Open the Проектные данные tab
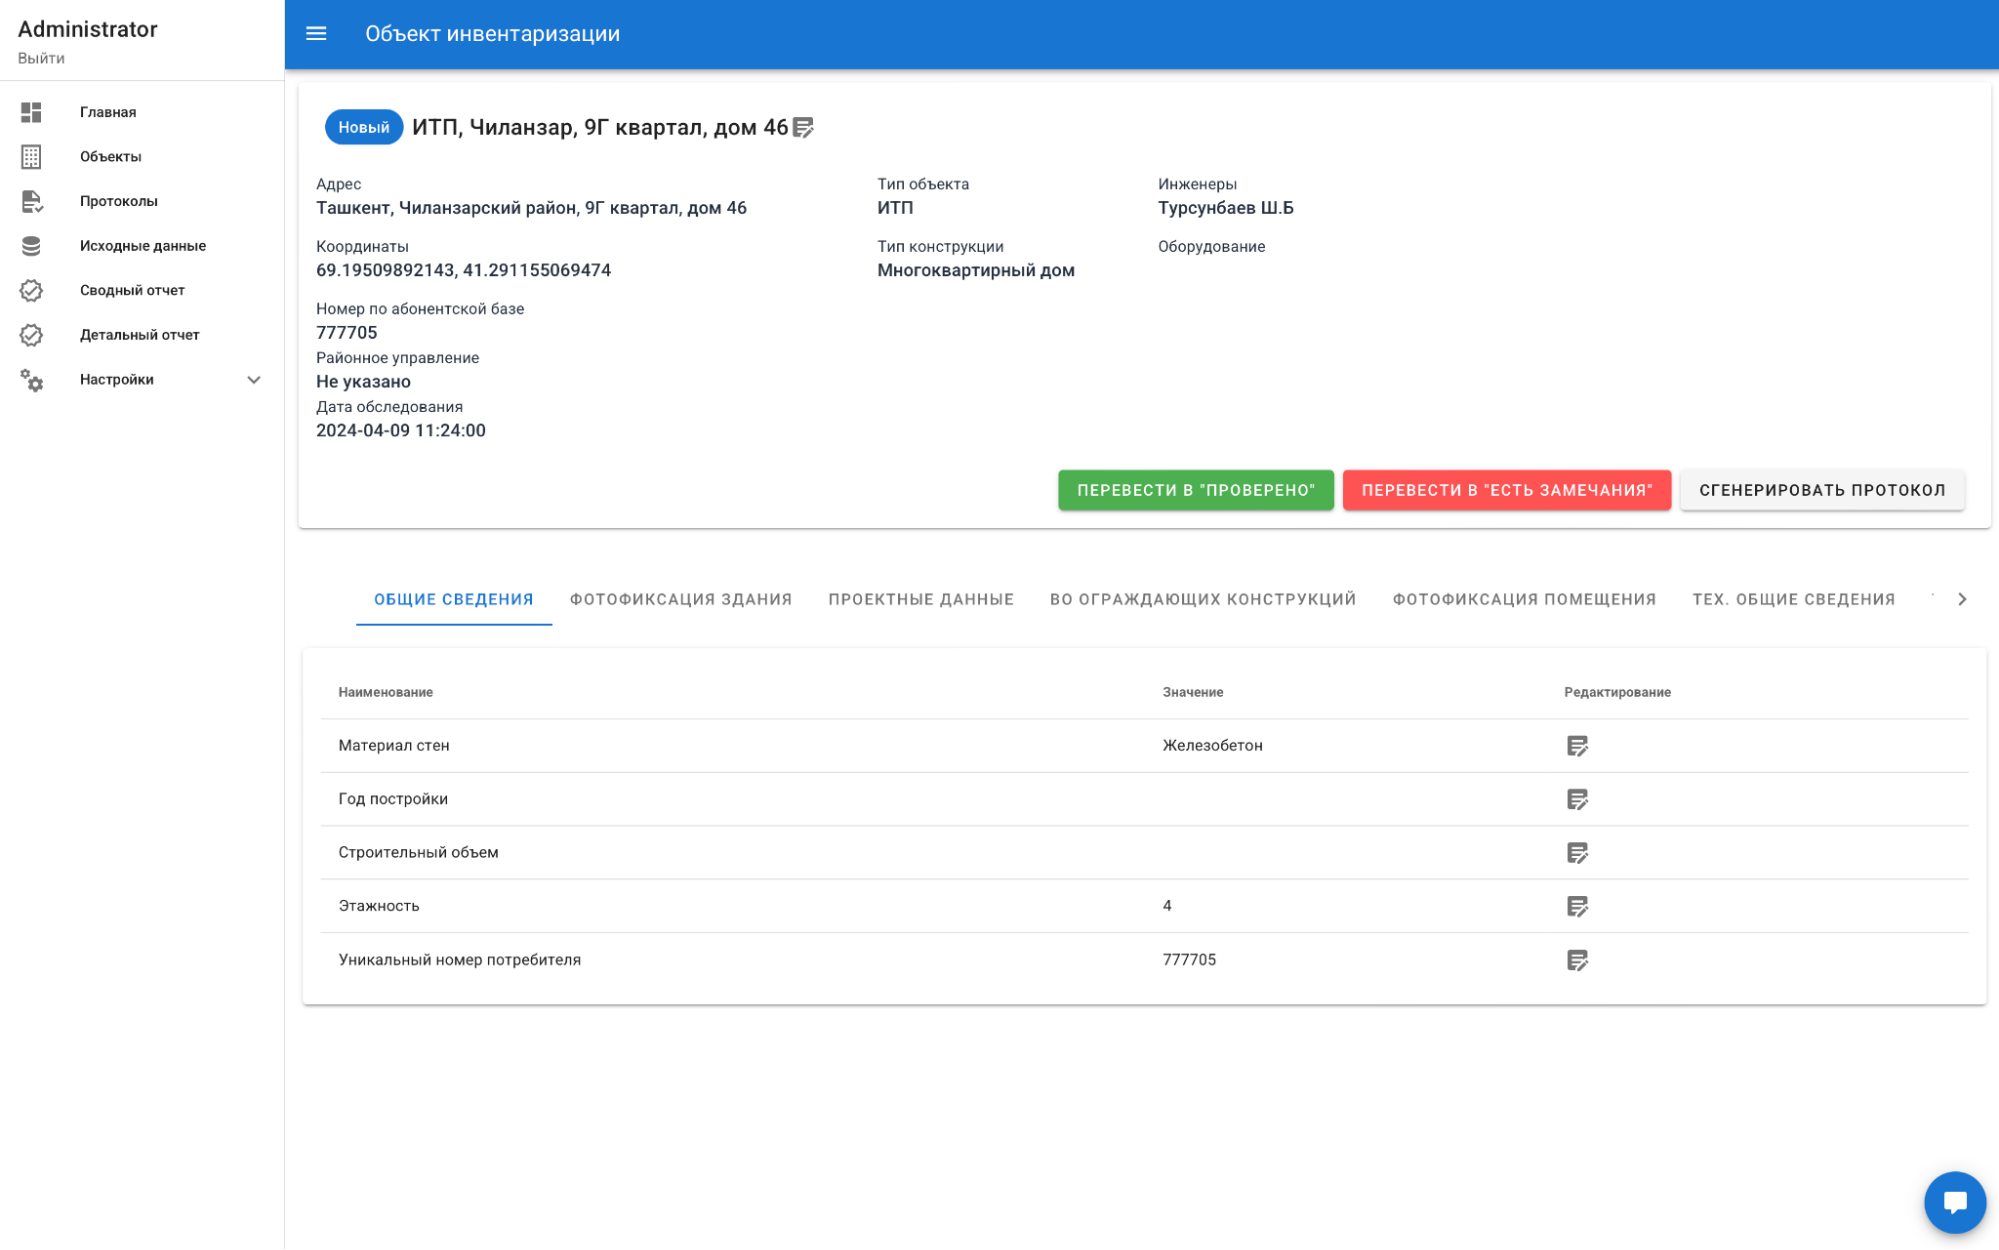1999x1250 pixels. click(921, 599)
